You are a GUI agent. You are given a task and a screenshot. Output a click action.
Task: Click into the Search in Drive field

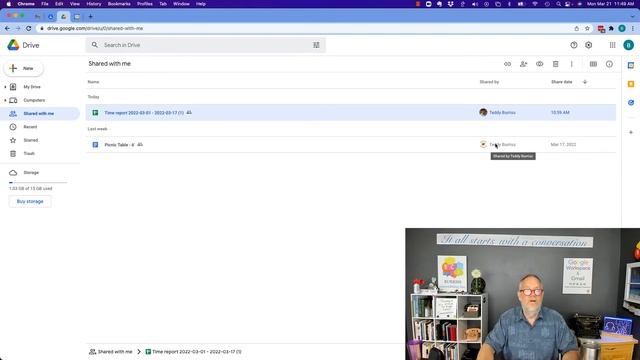pyautogui.click(x=205, y=45)
